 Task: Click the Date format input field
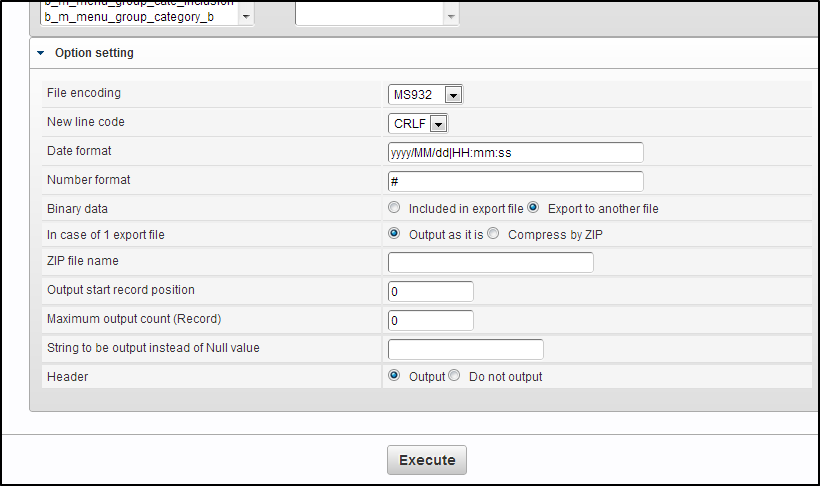tap(515, 152)
